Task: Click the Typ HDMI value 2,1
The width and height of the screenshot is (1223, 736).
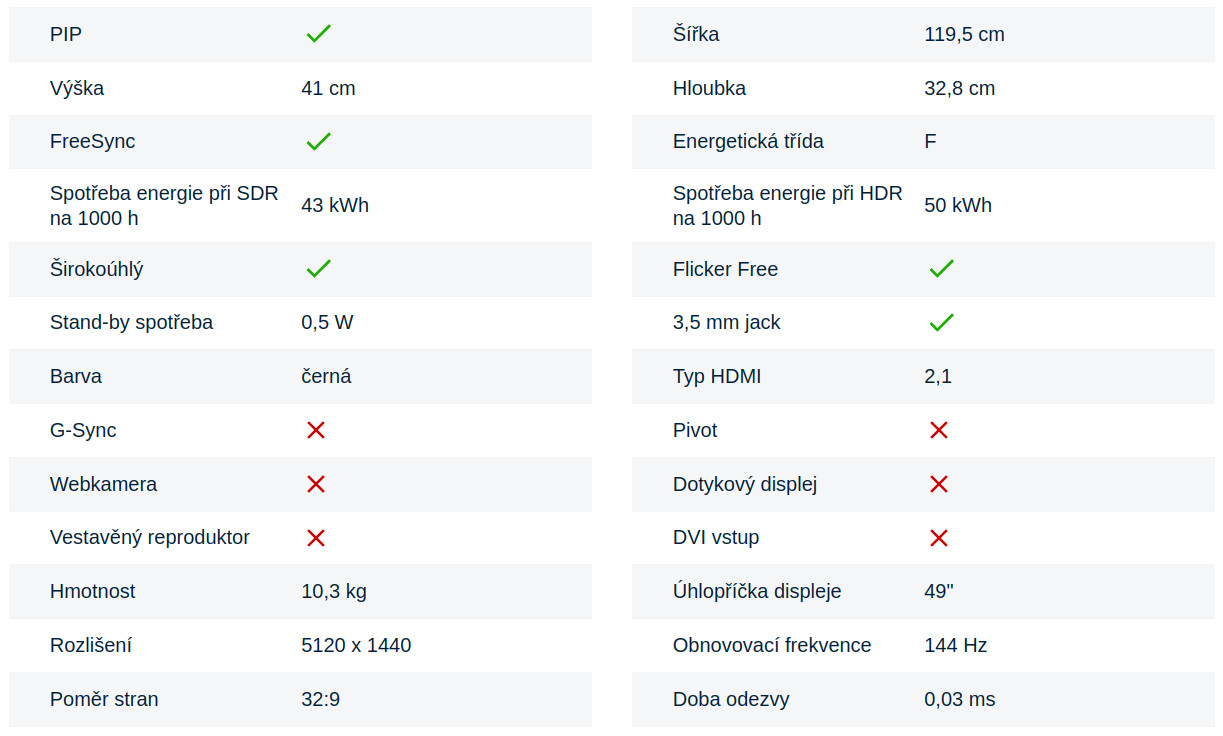Action: 938,377
